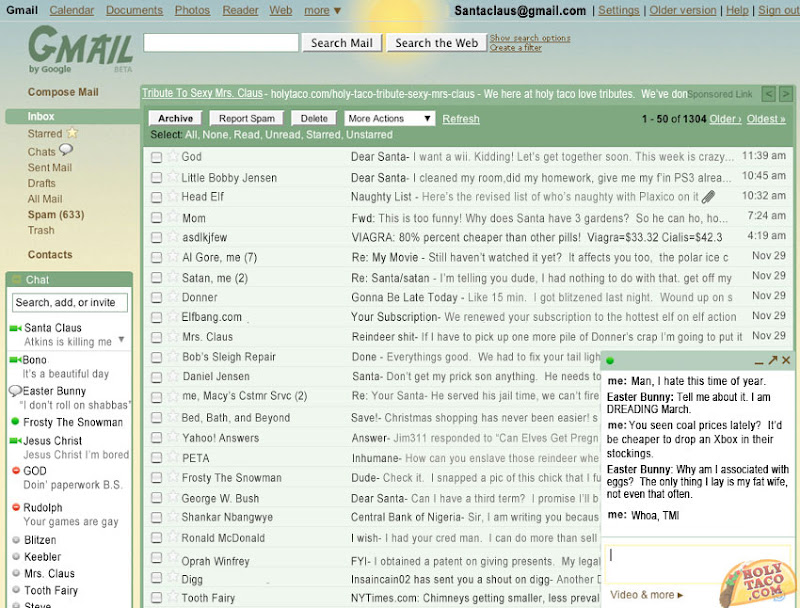This screenshot has height=608, width=800.
Task: Click the Search Mail button
Action: pyautogui.click(x=342, y=43)
